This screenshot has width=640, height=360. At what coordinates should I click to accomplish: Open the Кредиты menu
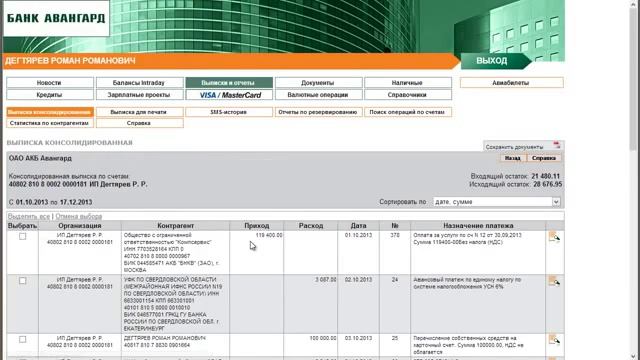pyautogui.click(x=50, y=95)
